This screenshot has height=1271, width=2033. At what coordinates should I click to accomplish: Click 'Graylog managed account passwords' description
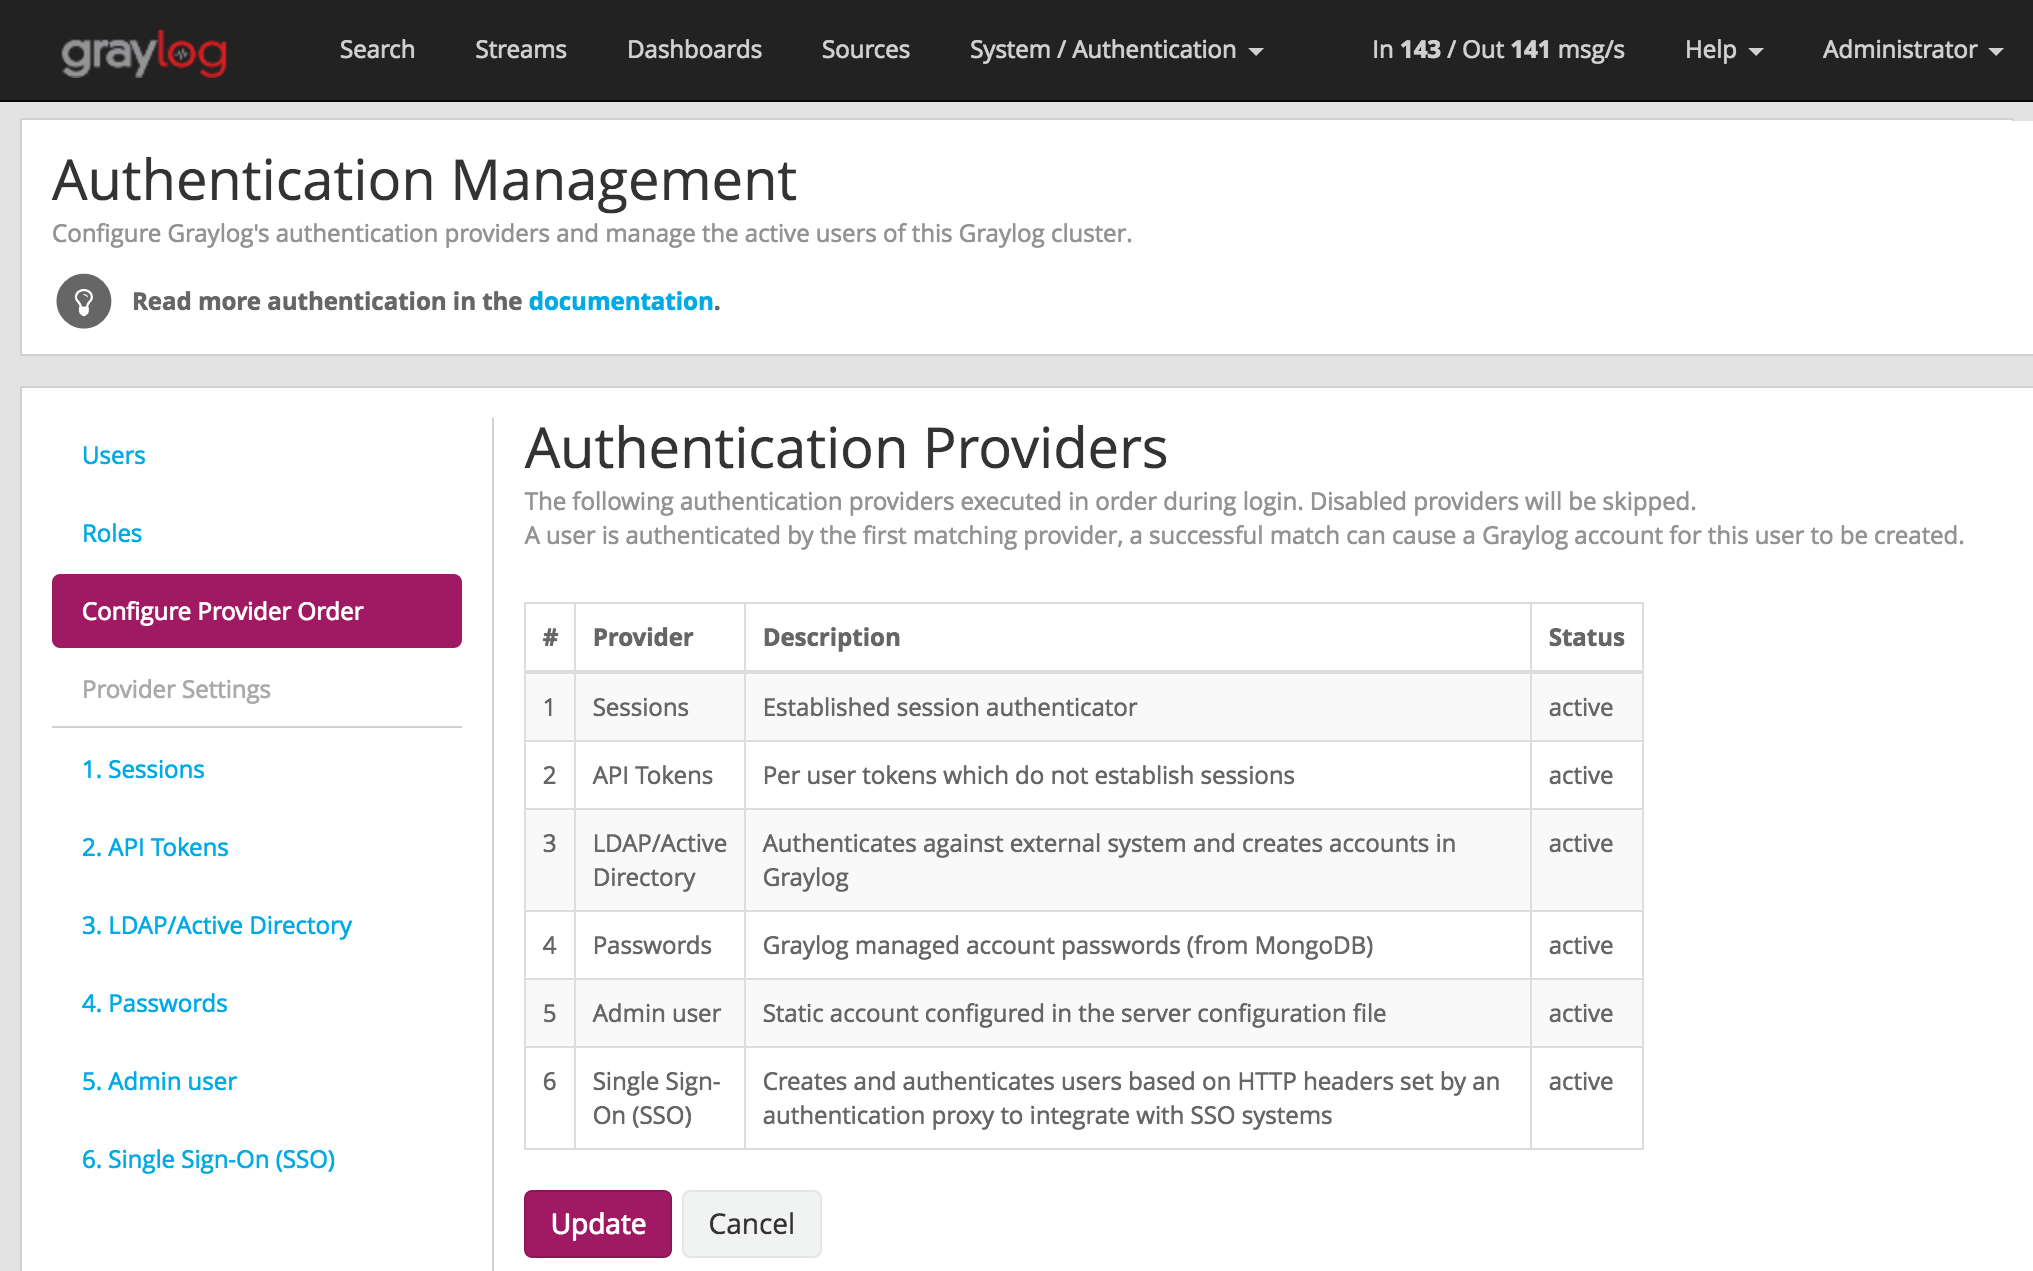pyautogui.click(x=1137, y=945)
